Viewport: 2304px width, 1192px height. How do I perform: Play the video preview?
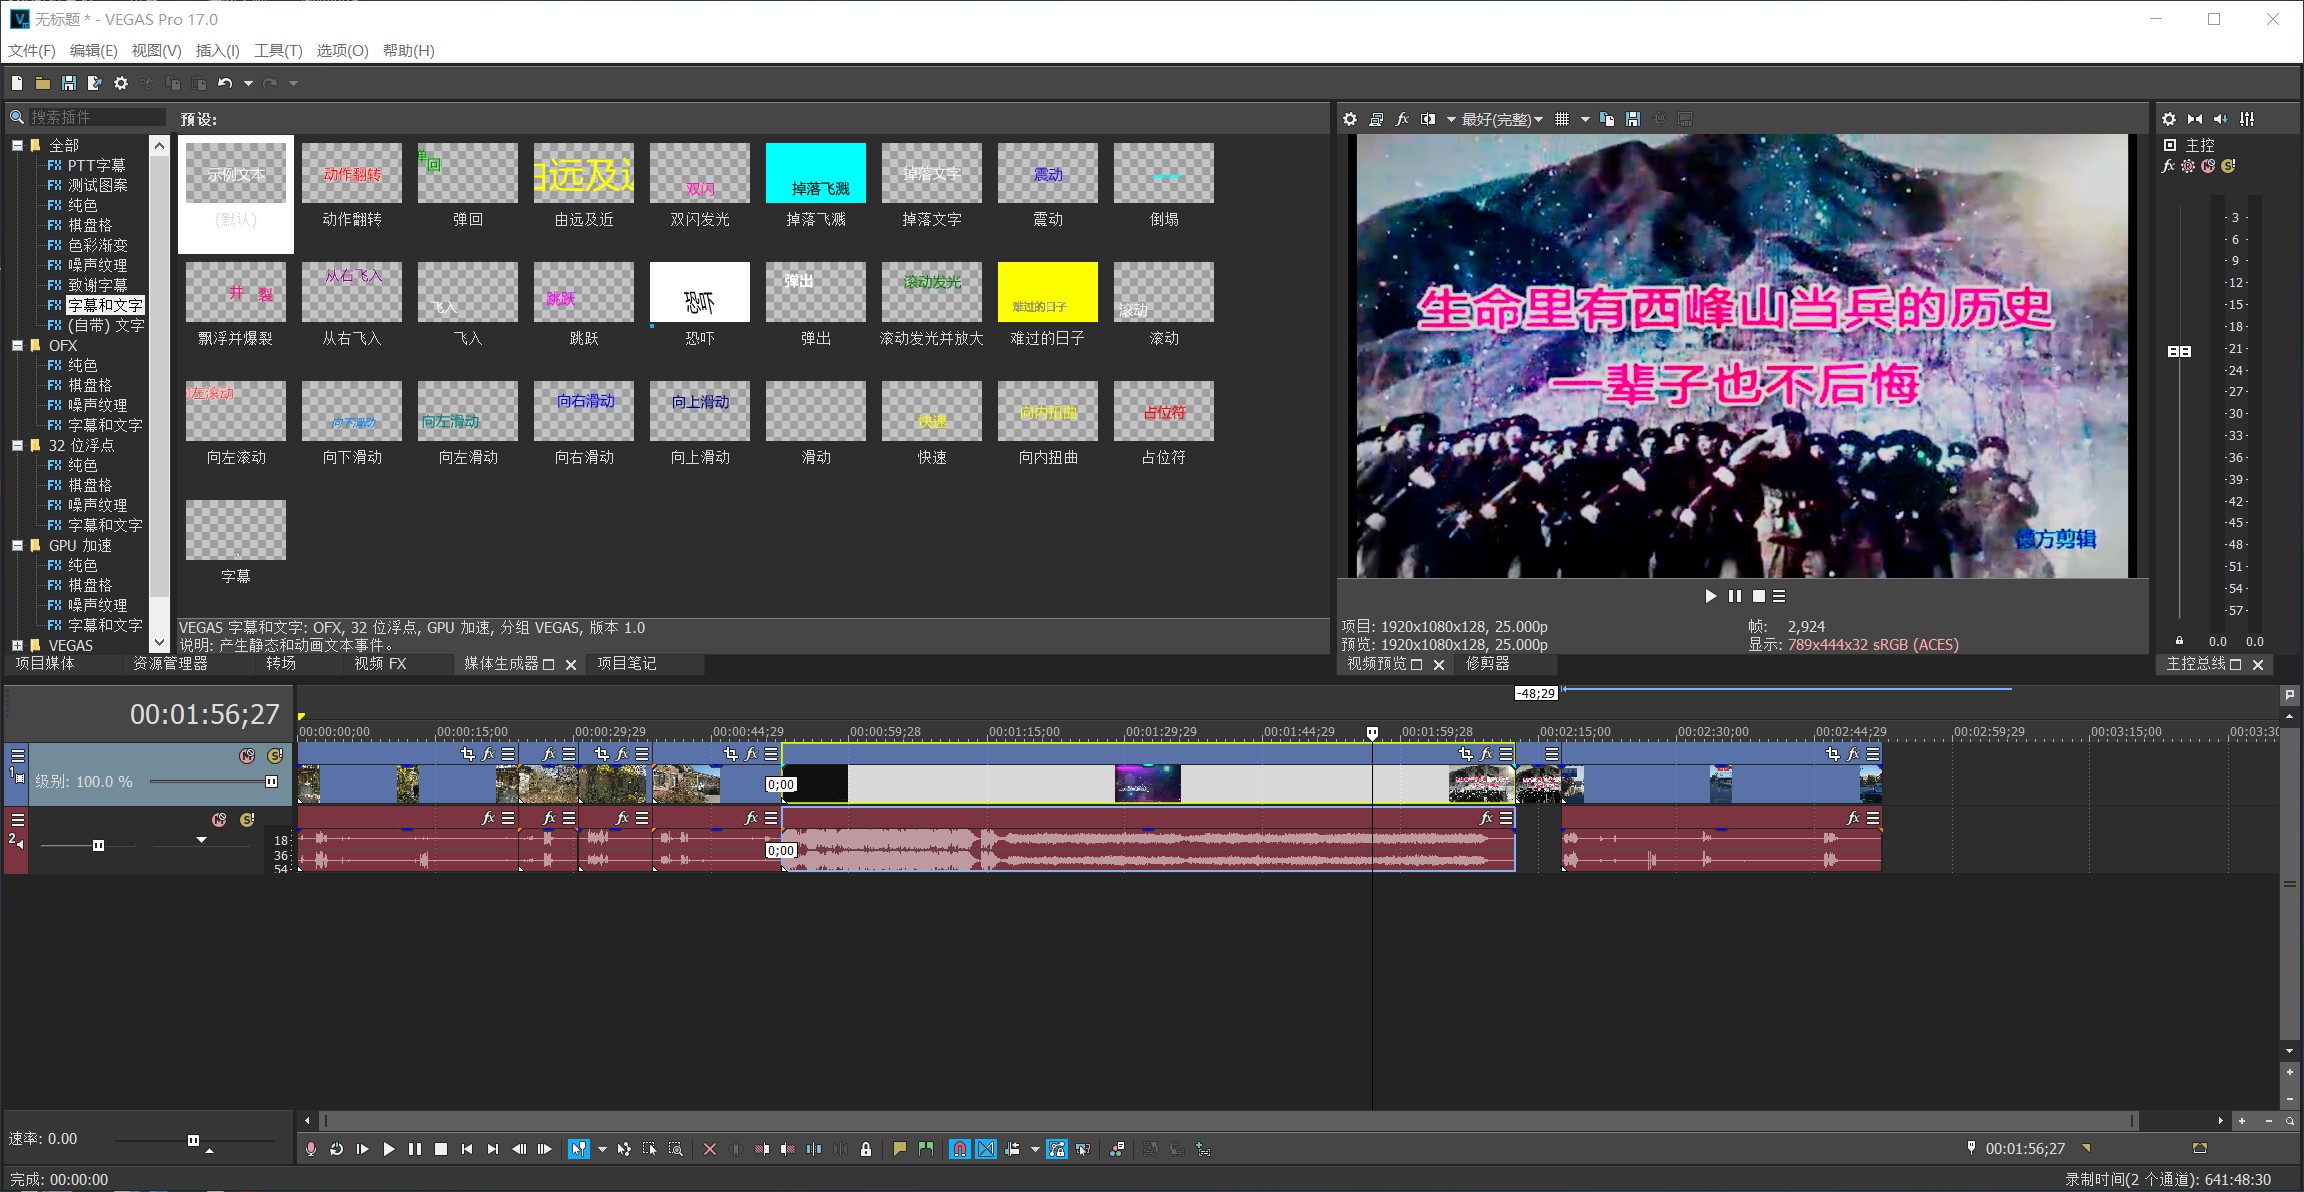coord(1711,596)
